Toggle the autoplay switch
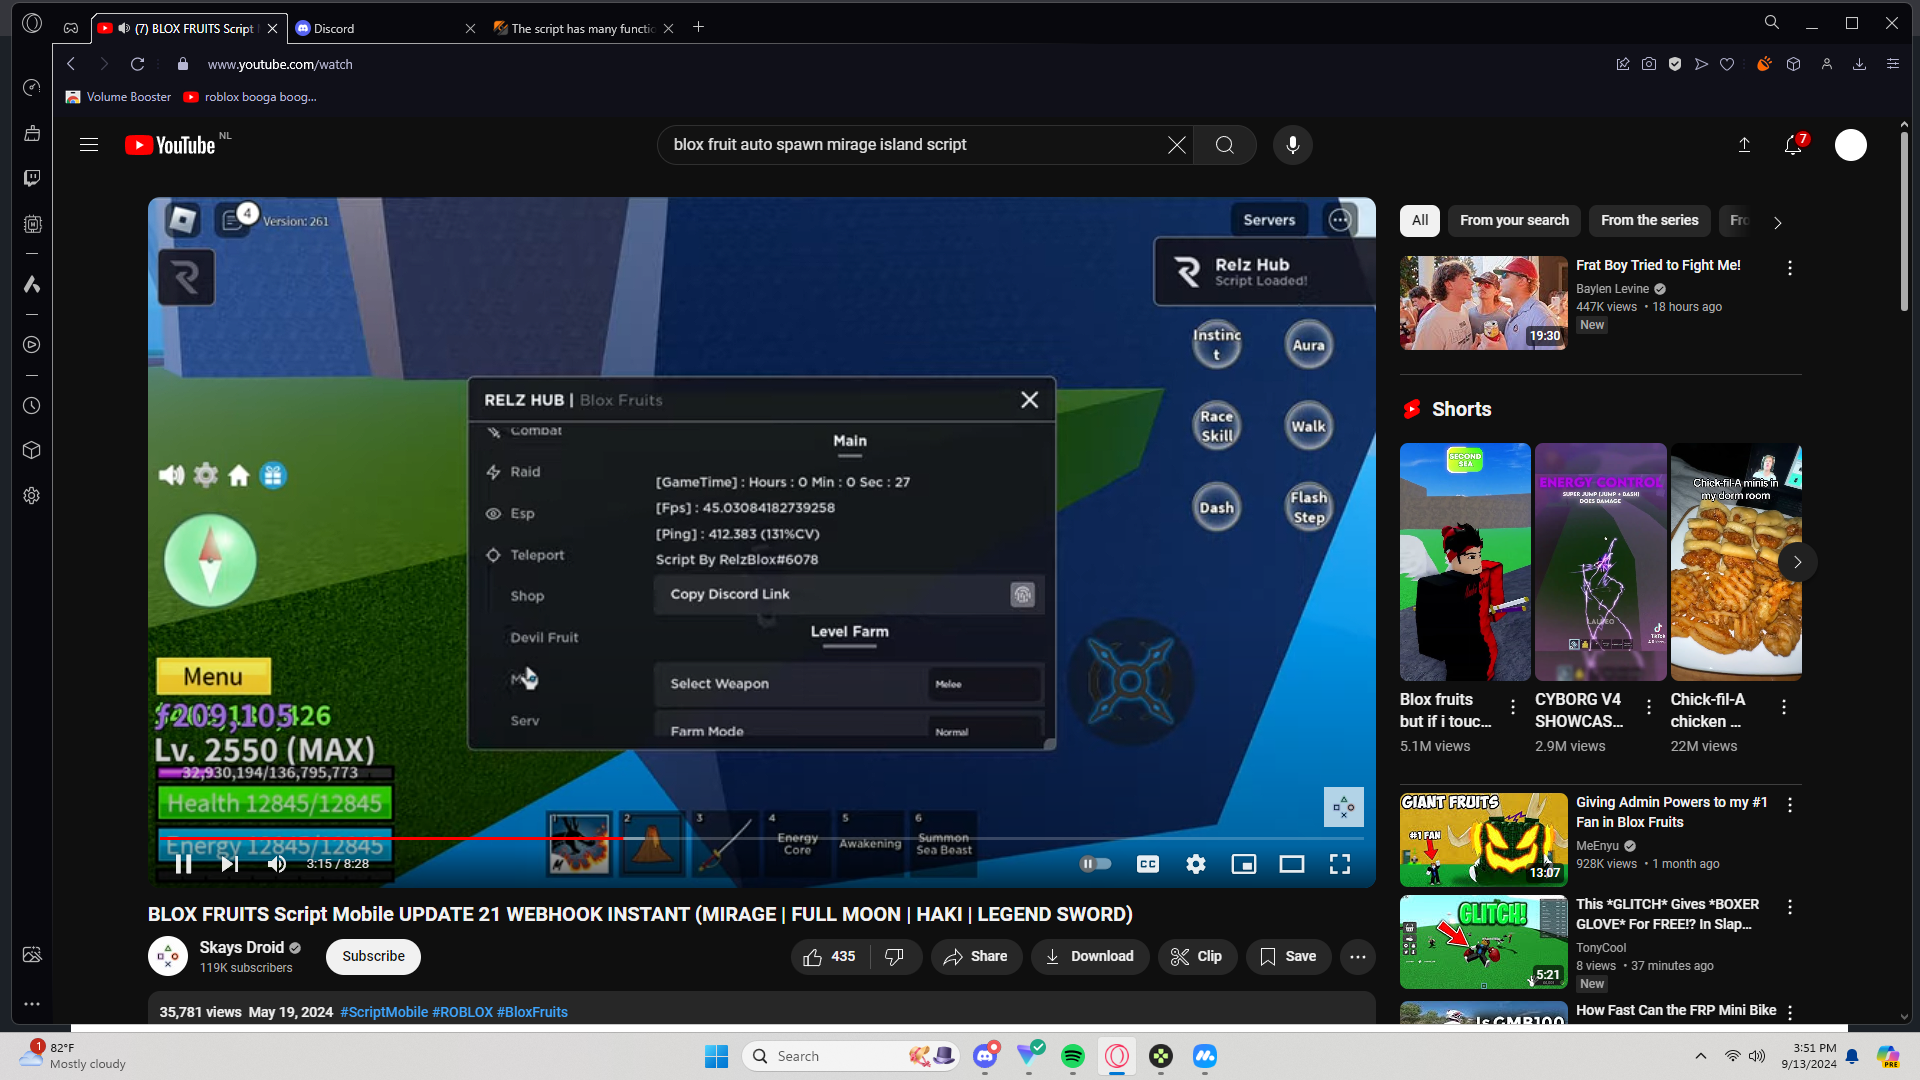This screenshot has height=1080, width=1920. coord(1096,864)
